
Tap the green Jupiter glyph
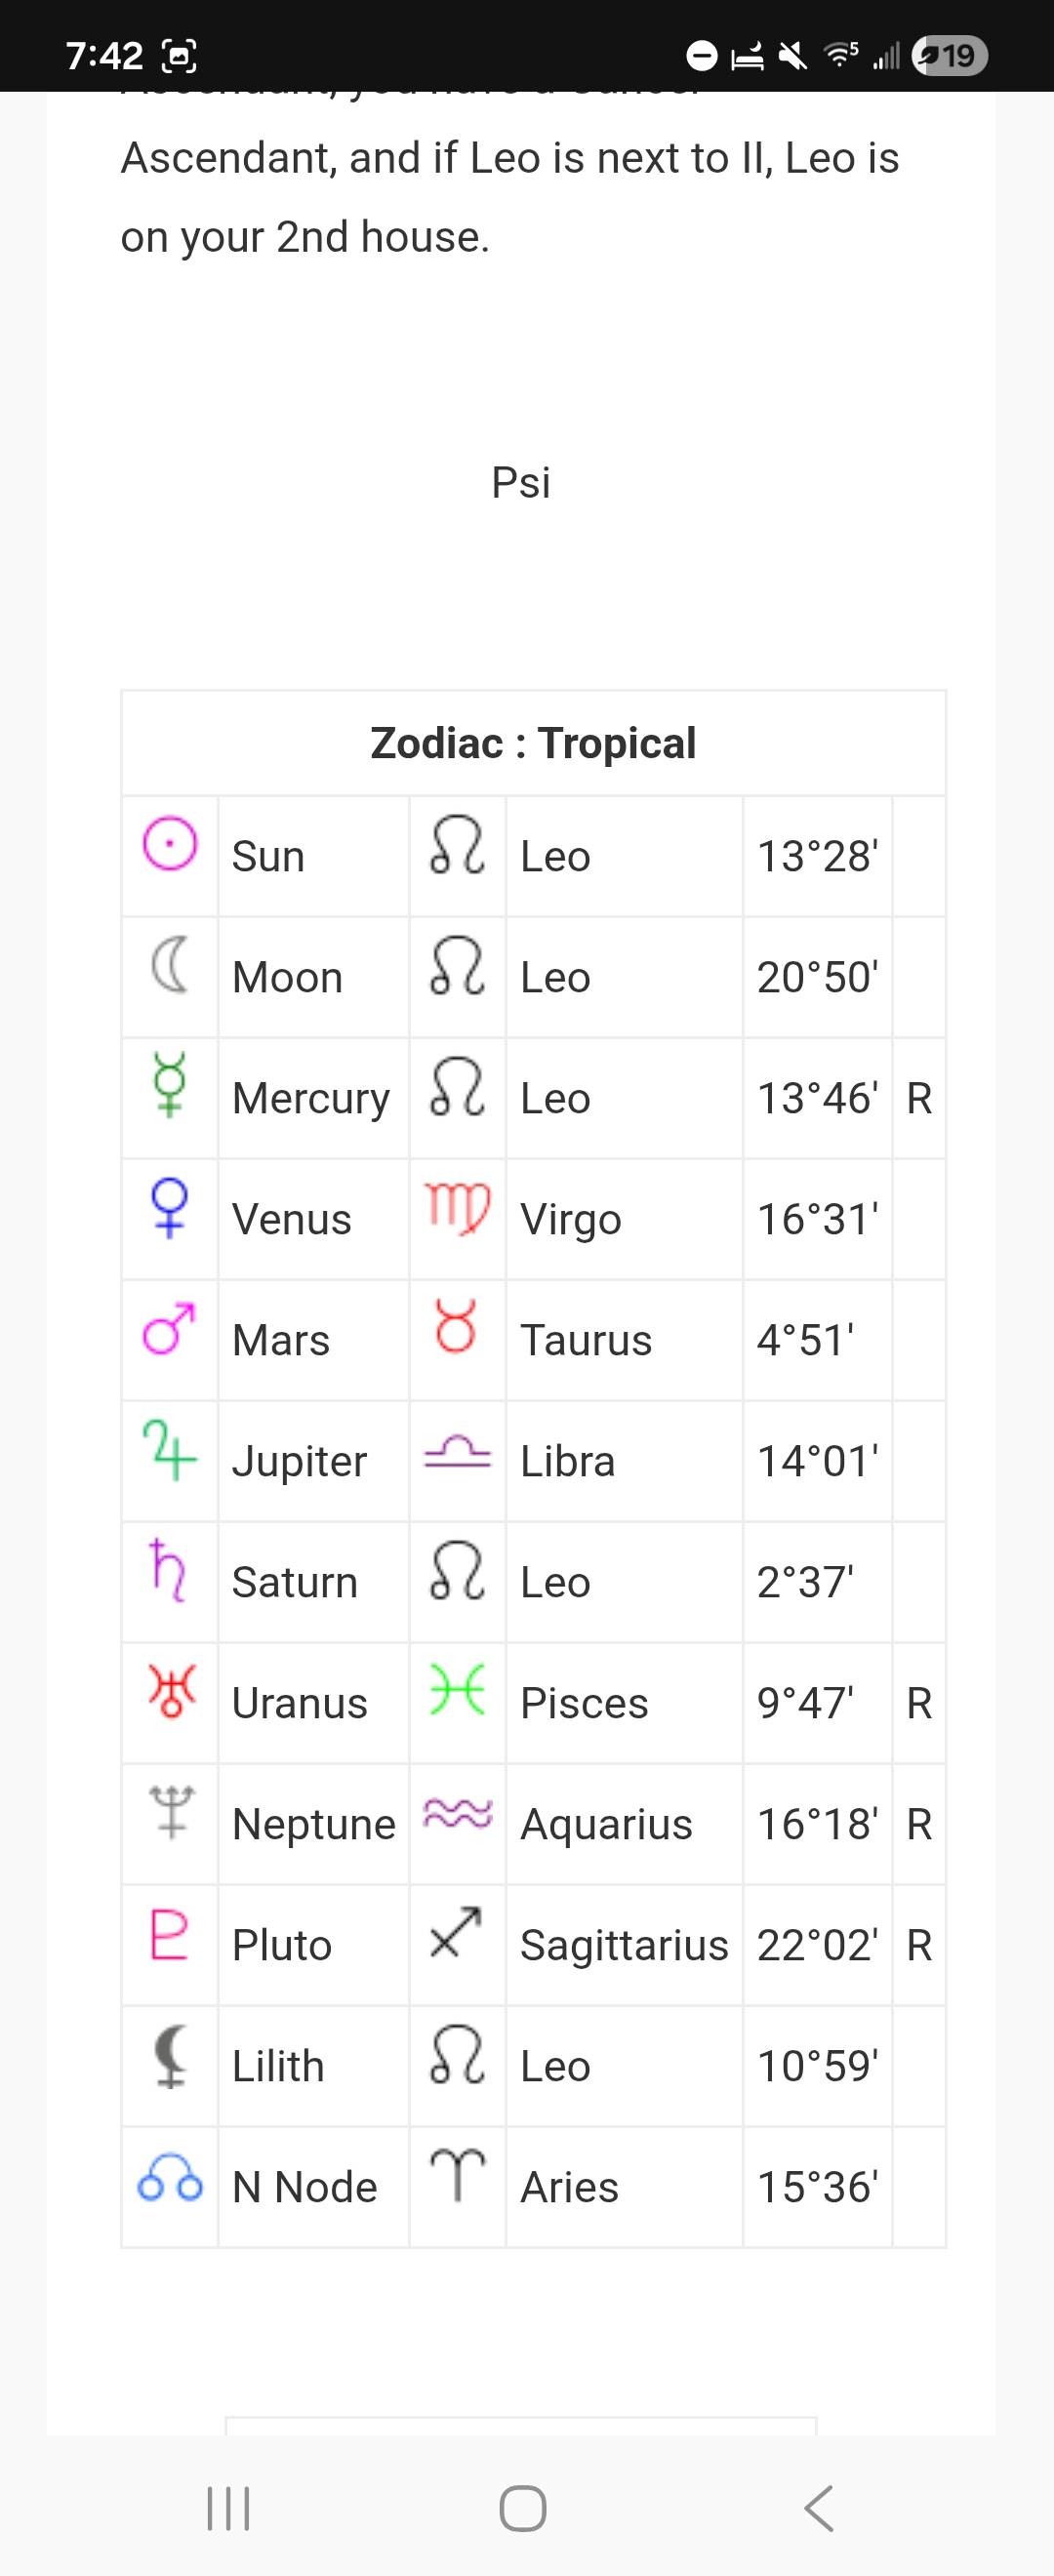coord(169,1449)
